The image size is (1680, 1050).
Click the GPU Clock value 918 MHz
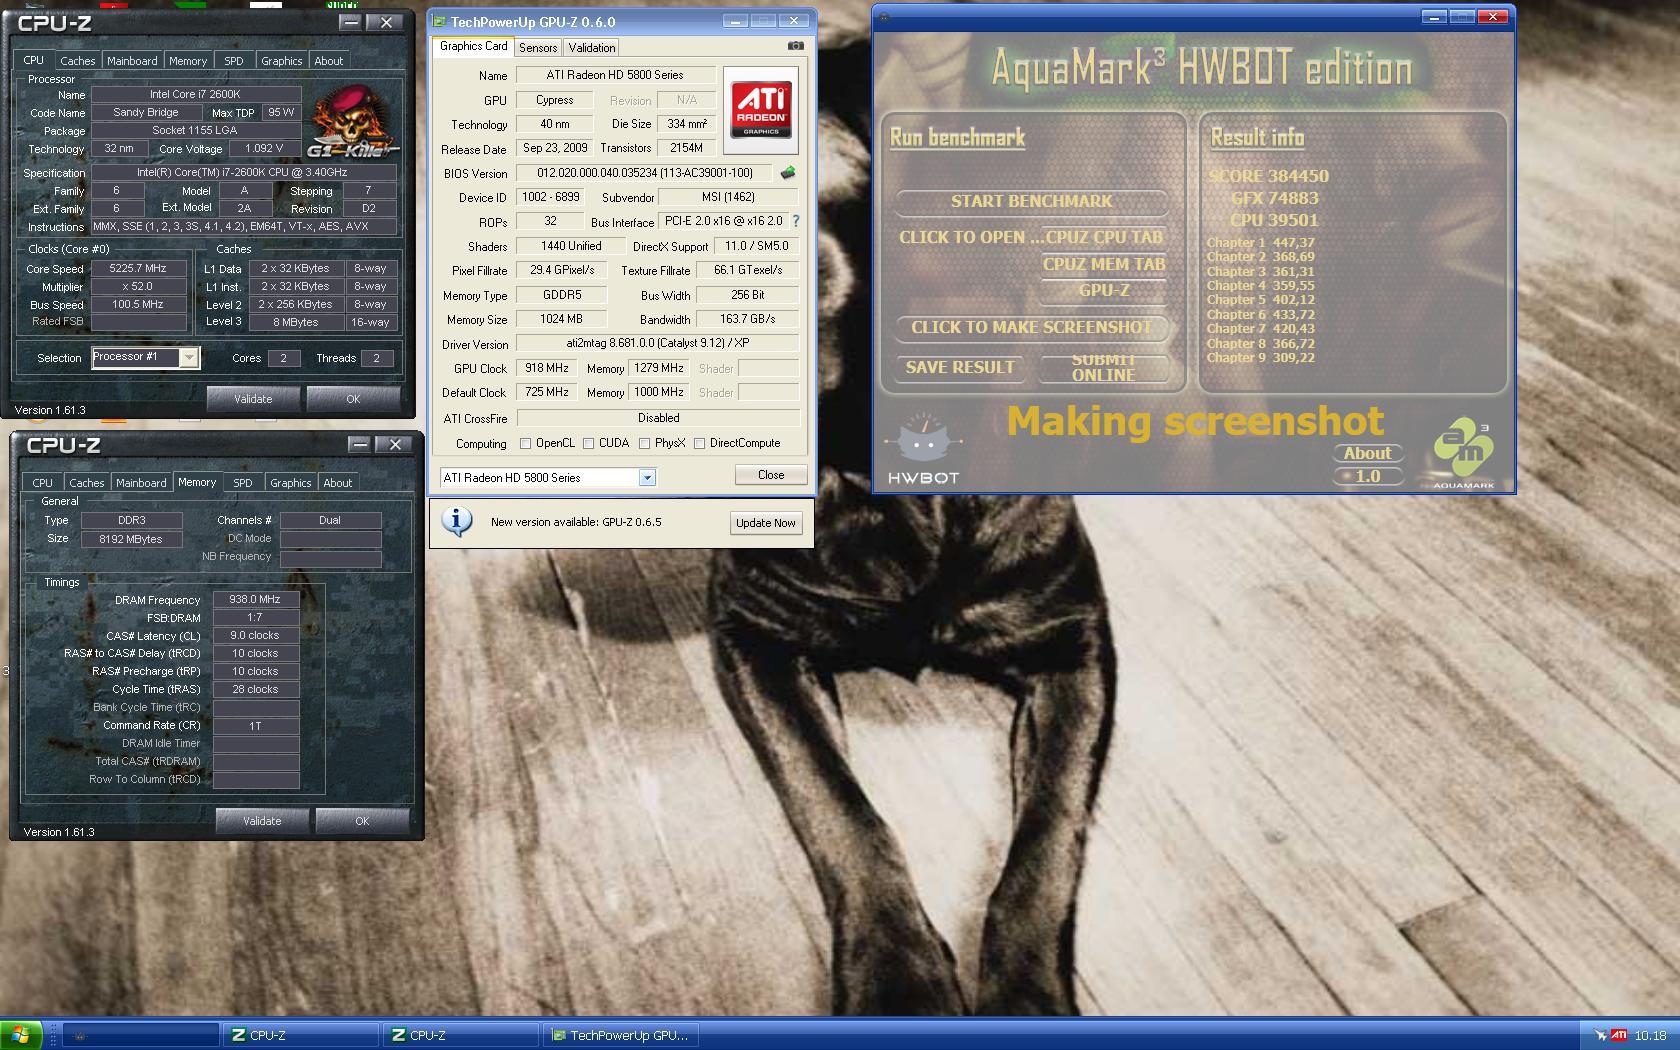click(547, 368)
